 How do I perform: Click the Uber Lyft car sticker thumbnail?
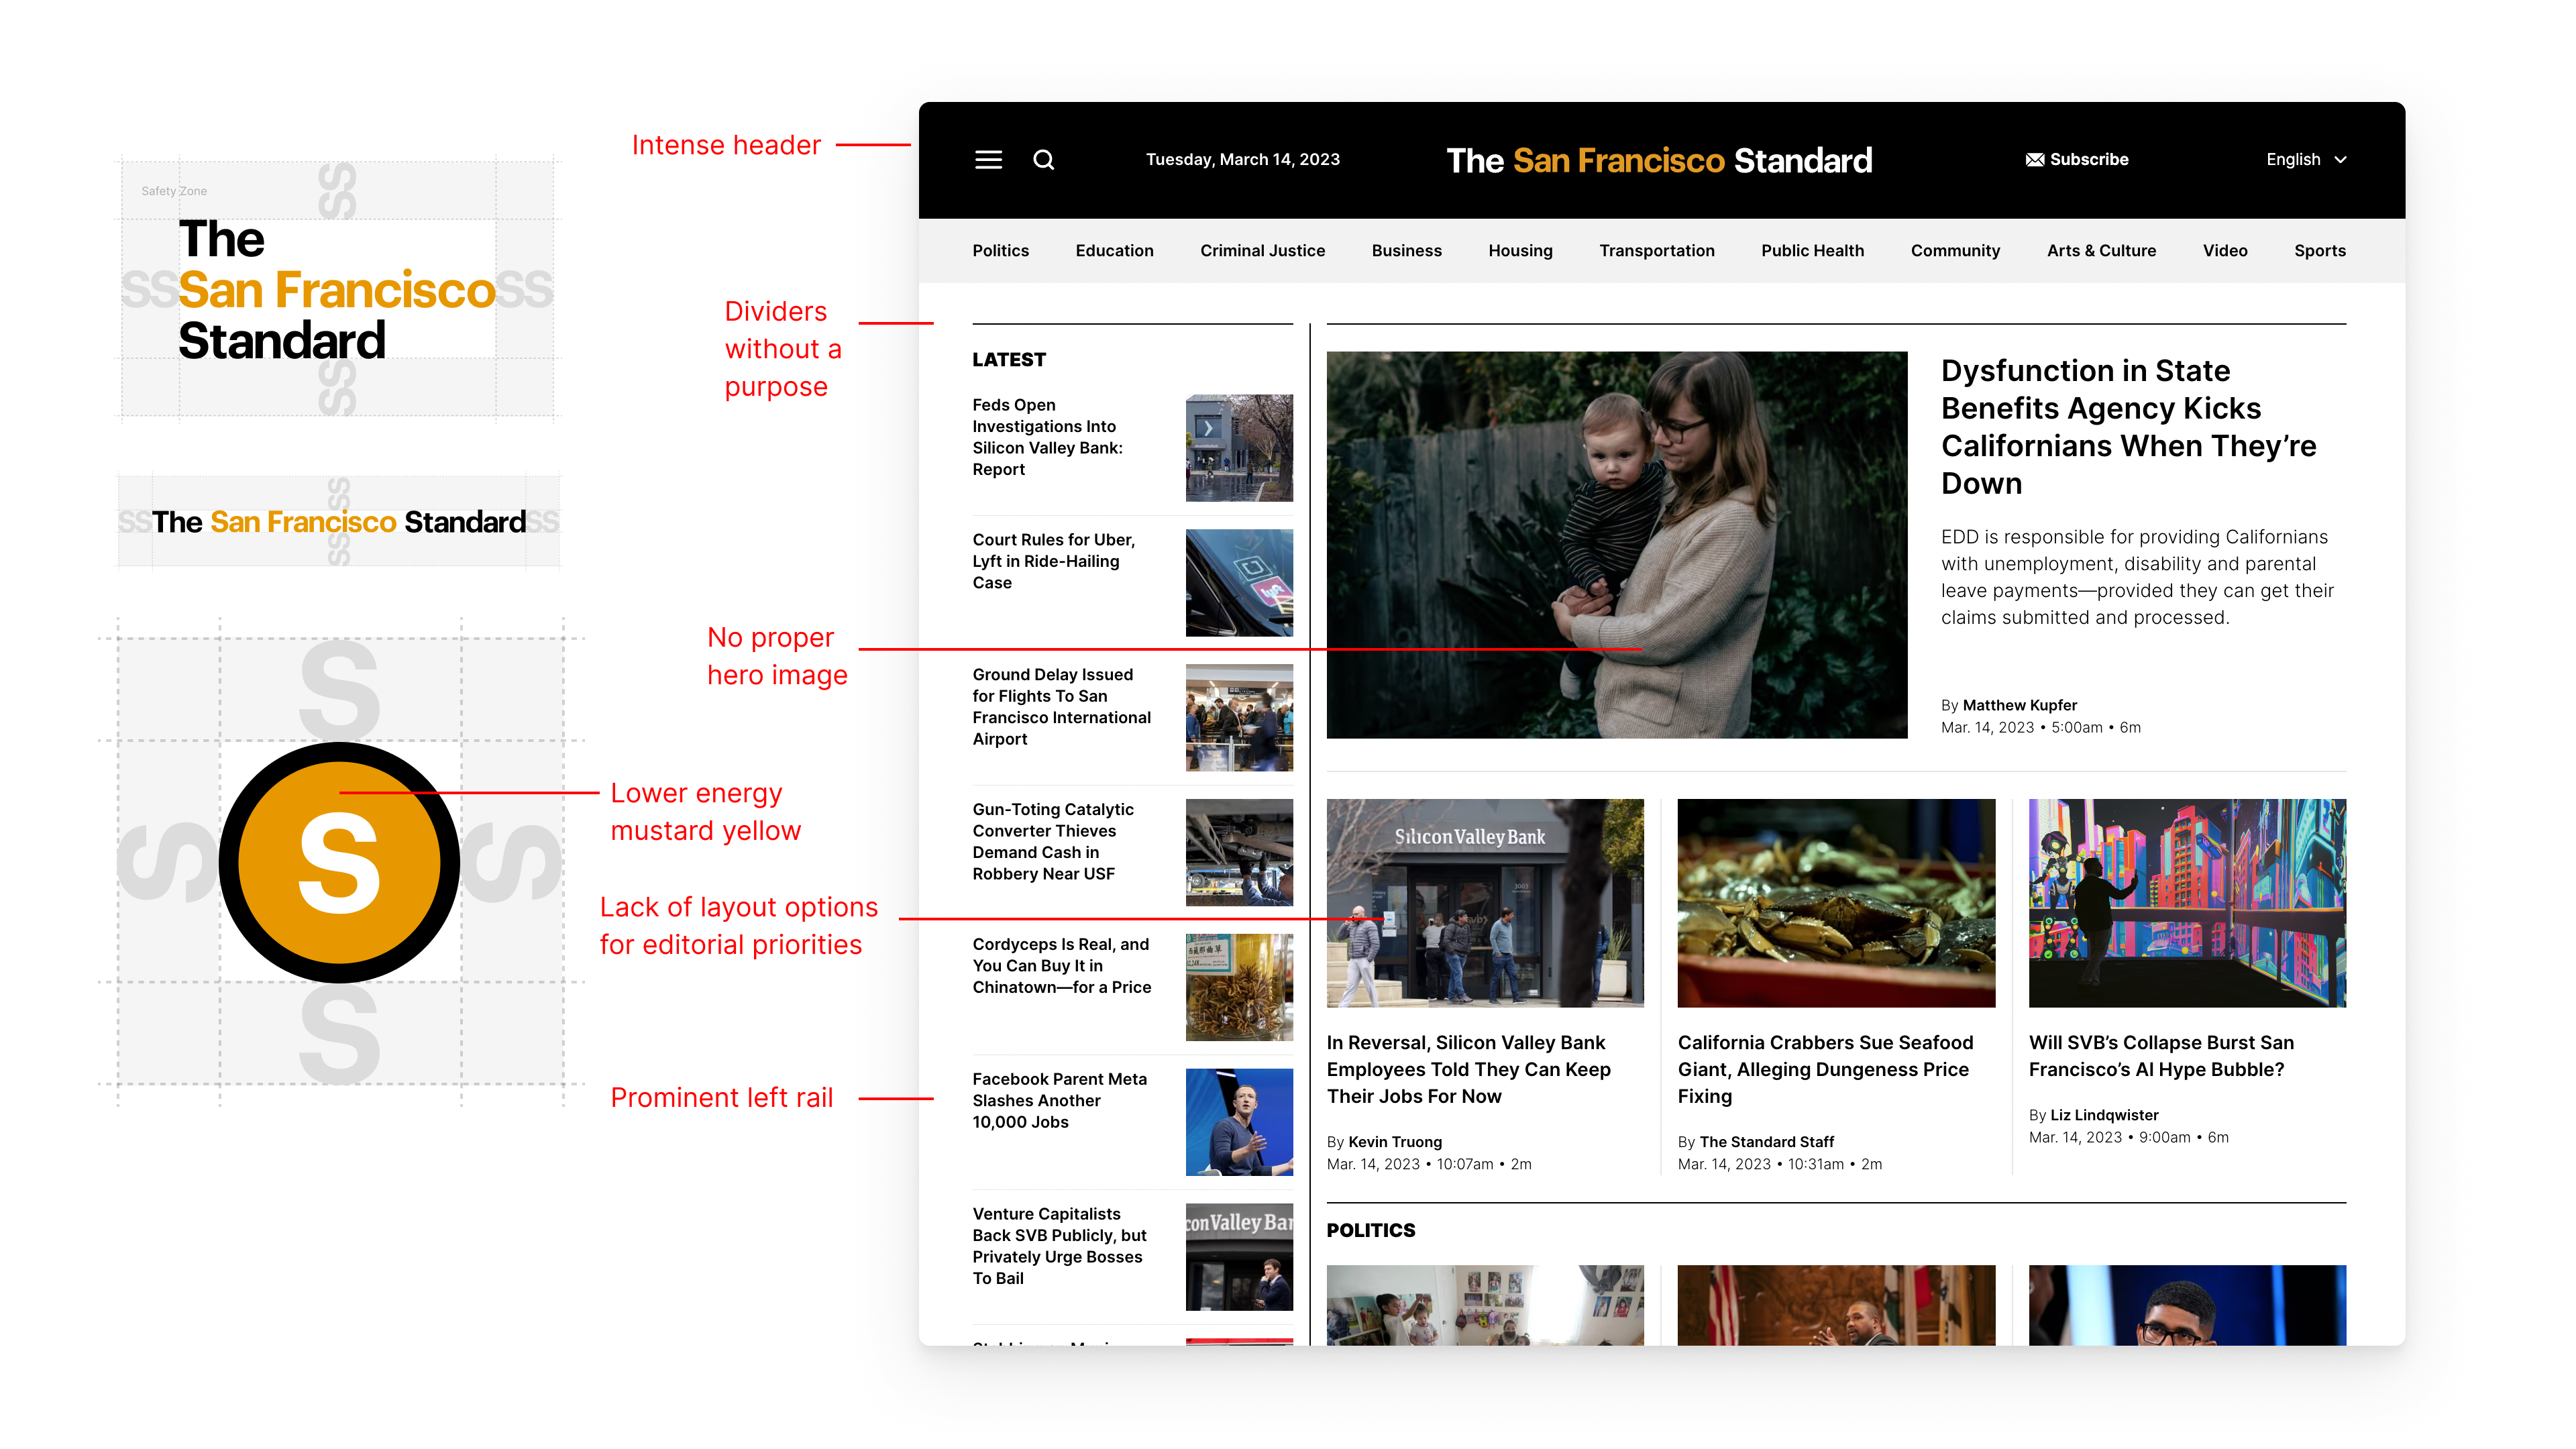tap(1239, 582)
